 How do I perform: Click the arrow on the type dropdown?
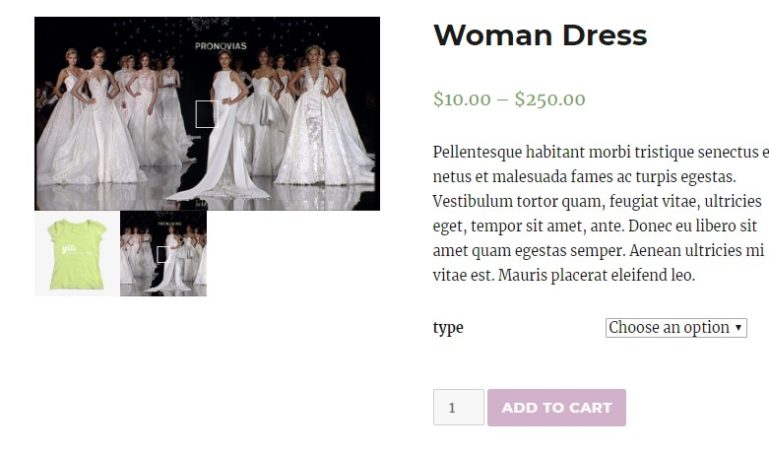point(739,328)
